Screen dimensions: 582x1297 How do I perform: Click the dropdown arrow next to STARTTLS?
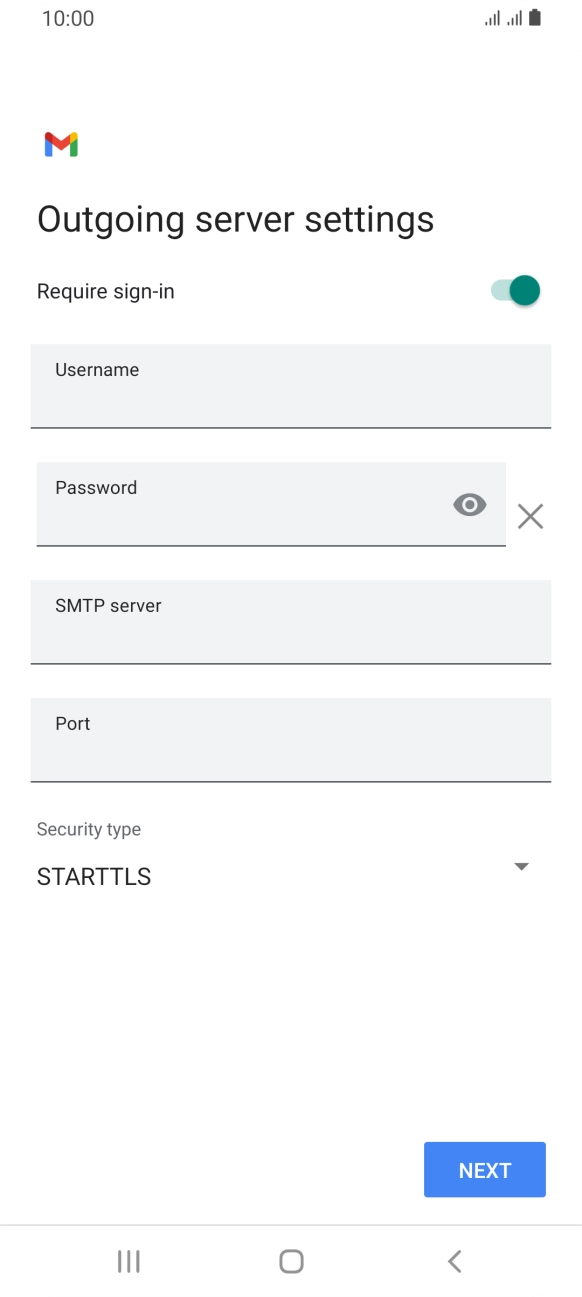click(521, 866)
